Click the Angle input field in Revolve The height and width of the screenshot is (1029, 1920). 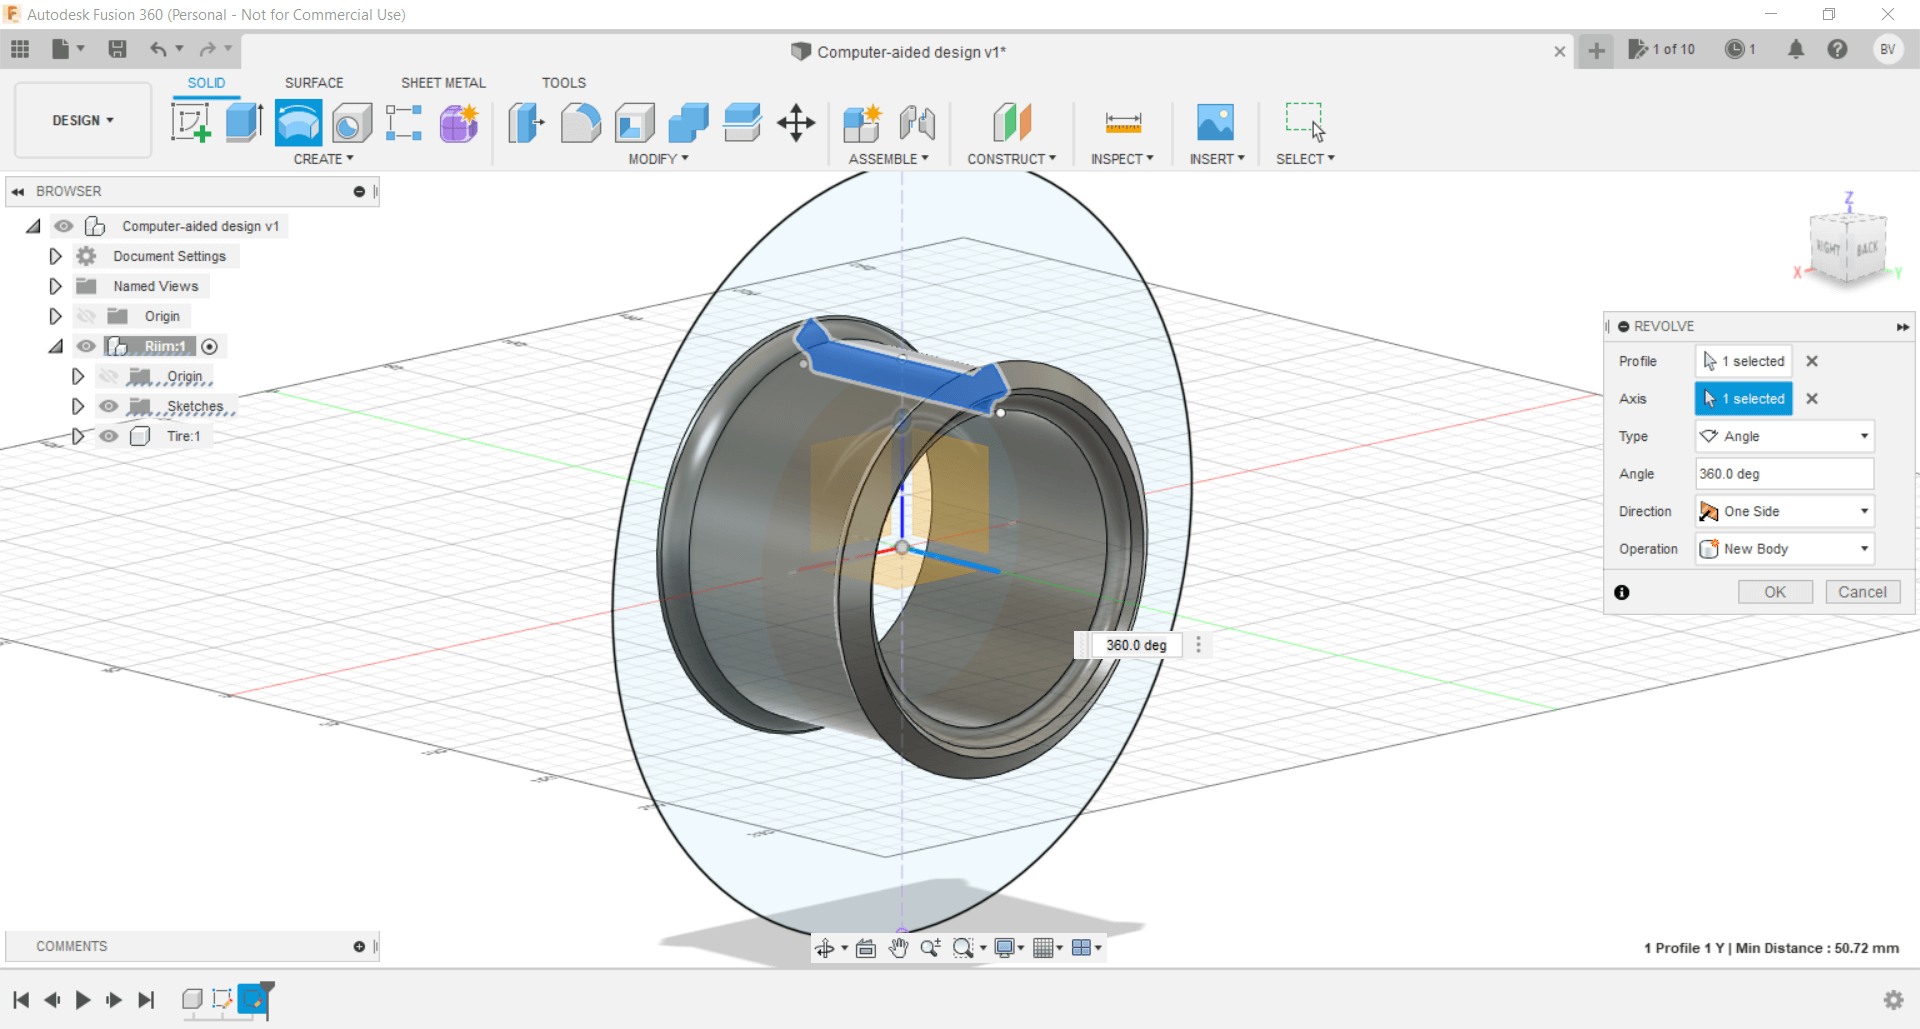click(1784, 474)
